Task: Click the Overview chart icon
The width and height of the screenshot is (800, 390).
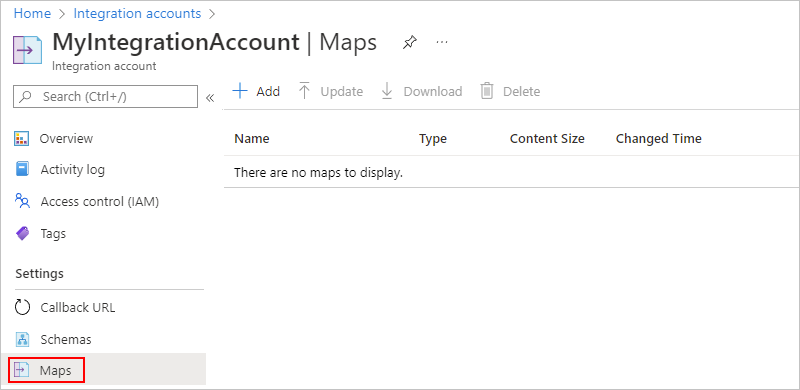Action: pyautogui.click(x=22, y=138)
